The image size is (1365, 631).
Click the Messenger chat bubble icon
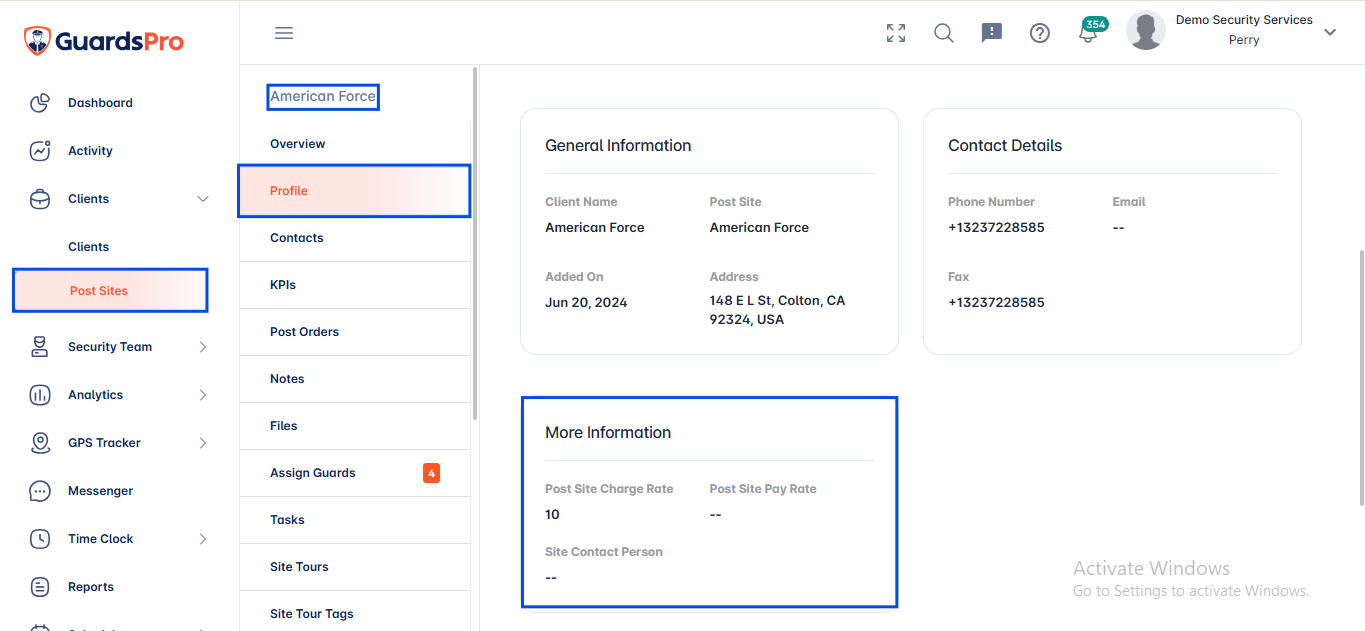tap(40, 491)
